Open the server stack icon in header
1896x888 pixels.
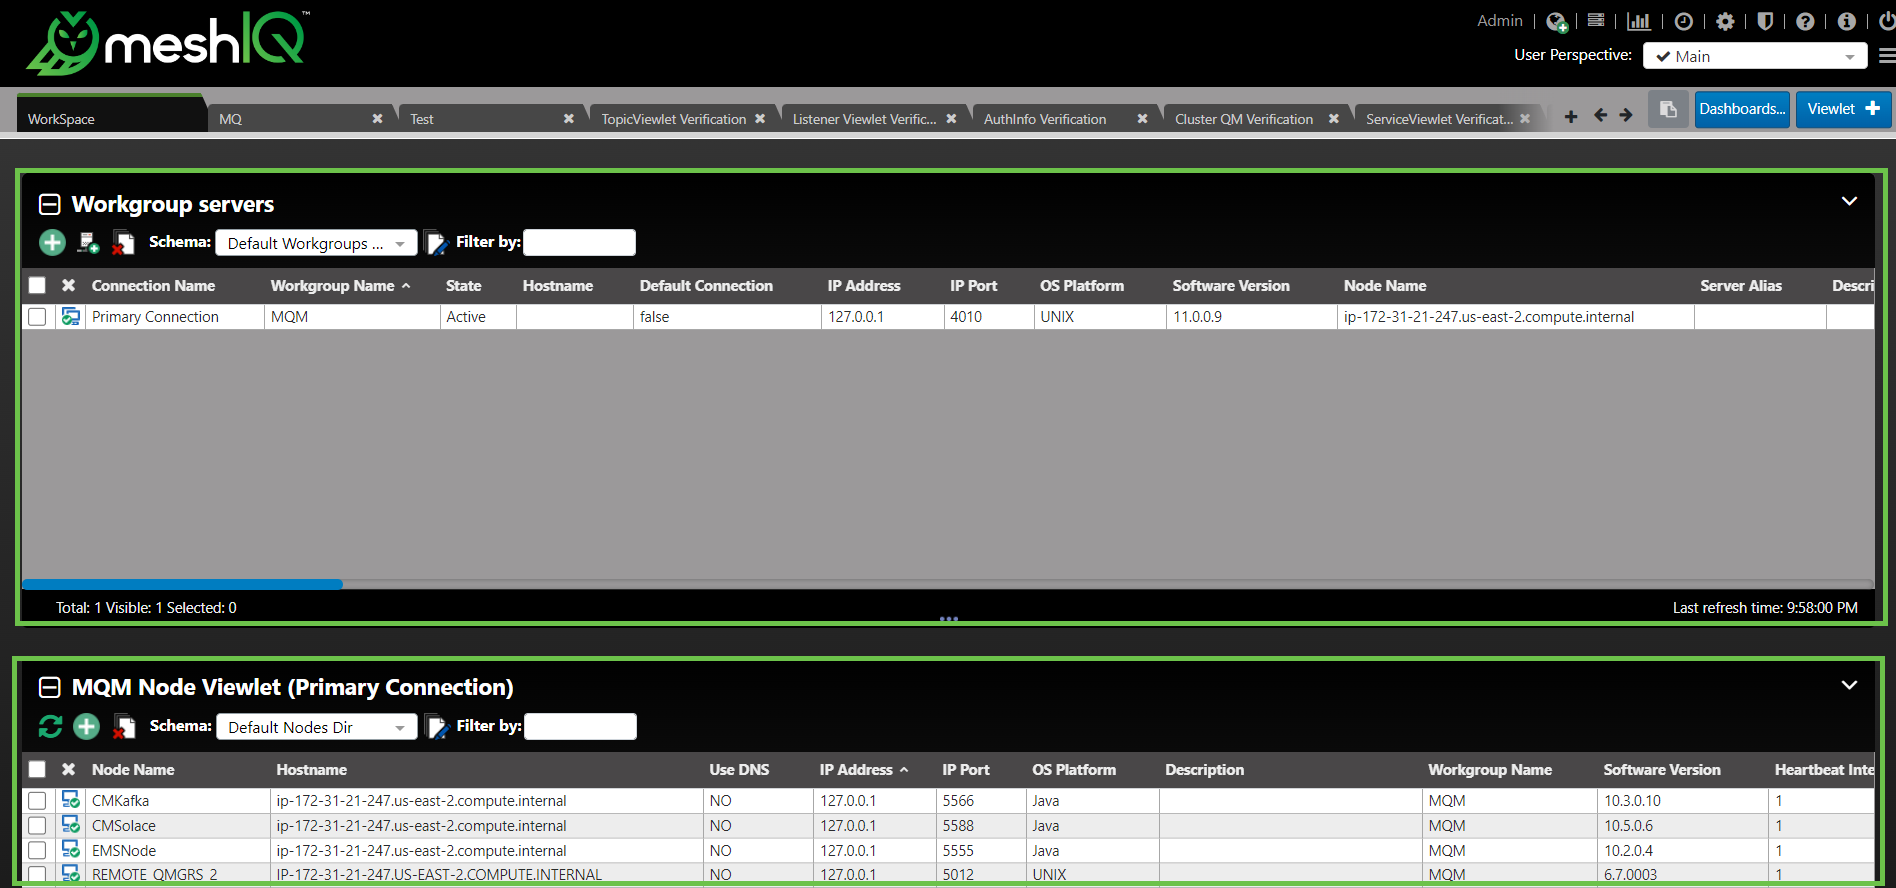(1596, 20)
